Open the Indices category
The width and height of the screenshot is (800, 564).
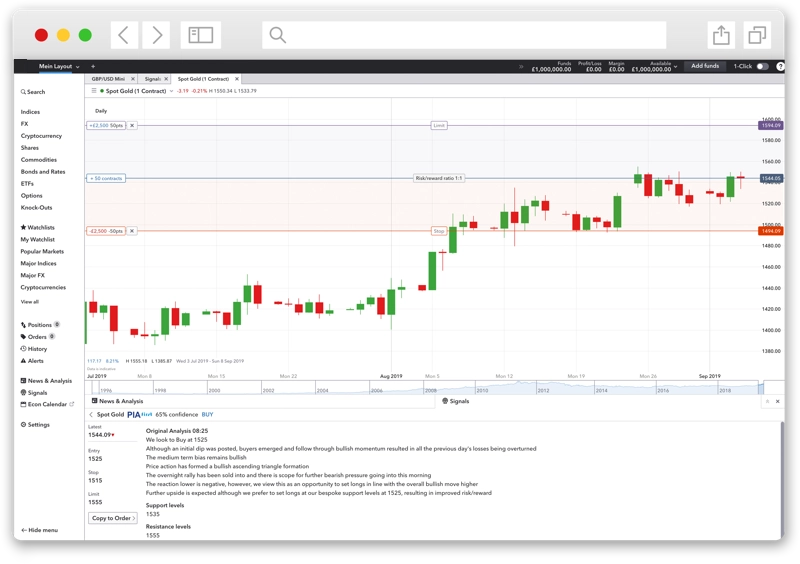[x=30, y=112]
